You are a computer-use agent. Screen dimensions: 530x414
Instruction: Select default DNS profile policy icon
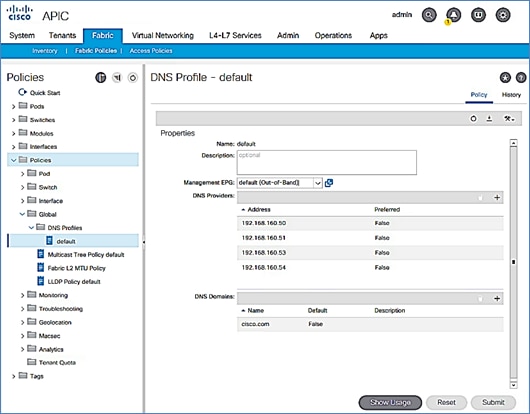click(49, 241)
